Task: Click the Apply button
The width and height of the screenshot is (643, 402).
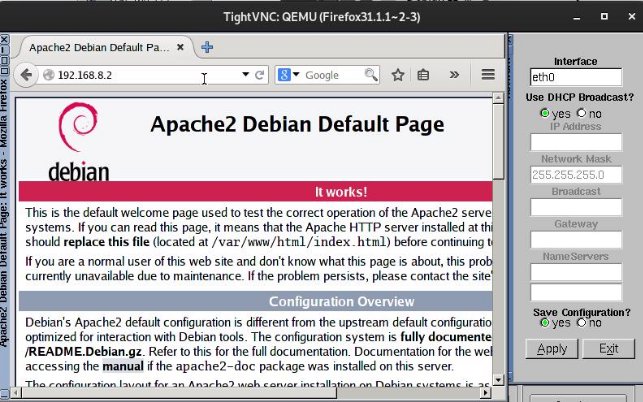Action: [552, 349]
